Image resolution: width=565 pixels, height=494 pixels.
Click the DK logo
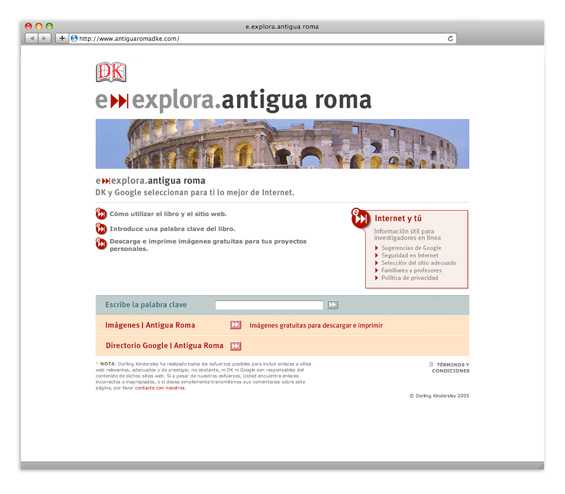[111, 72]
